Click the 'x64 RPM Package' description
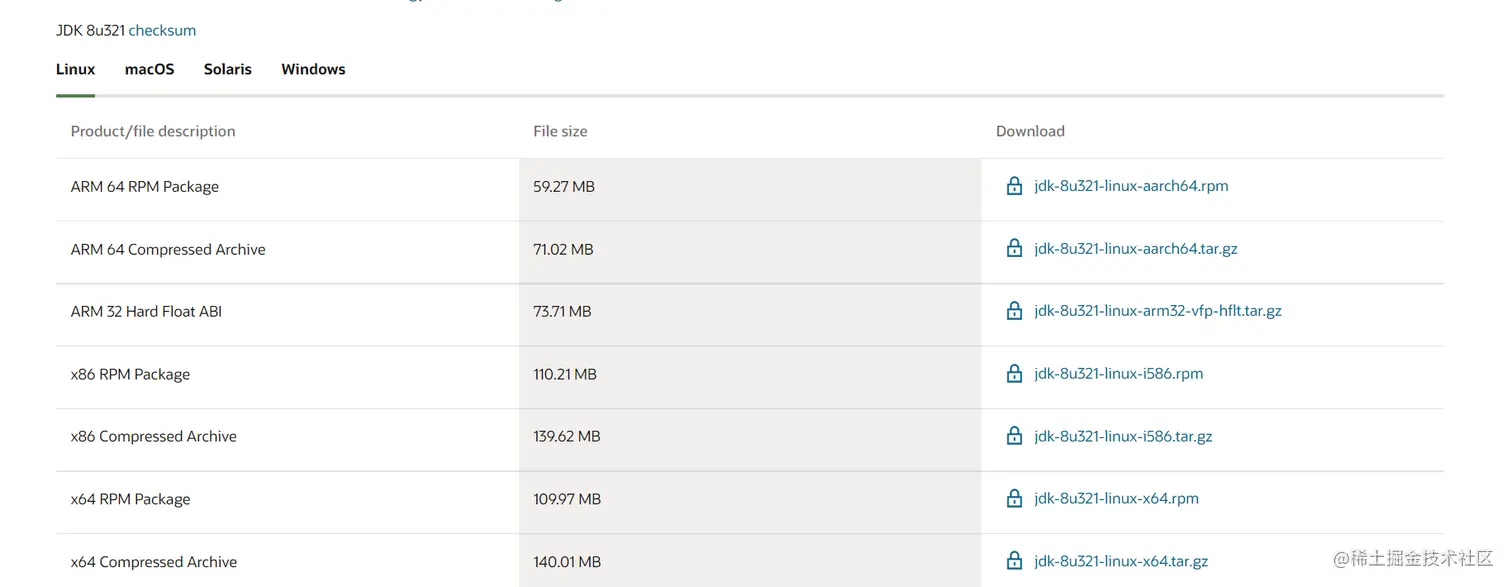1512x587 pixels. tap(130, 499)
